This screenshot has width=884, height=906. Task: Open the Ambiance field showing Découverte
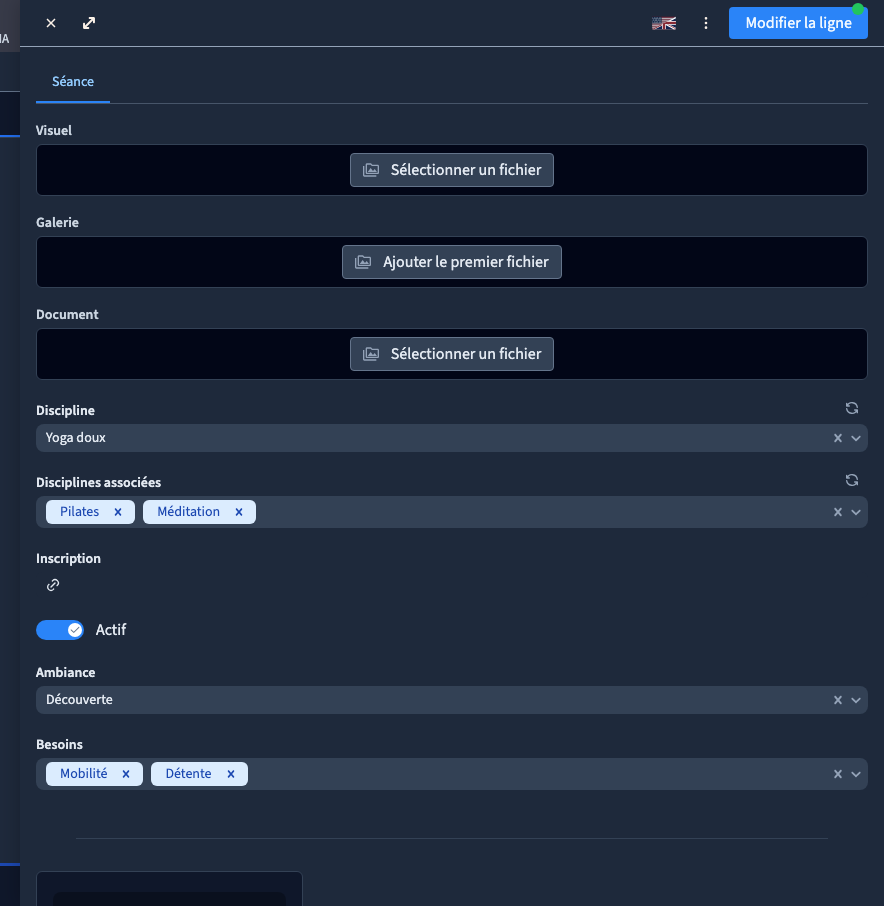pyautogui.click(x=452, y=700)
